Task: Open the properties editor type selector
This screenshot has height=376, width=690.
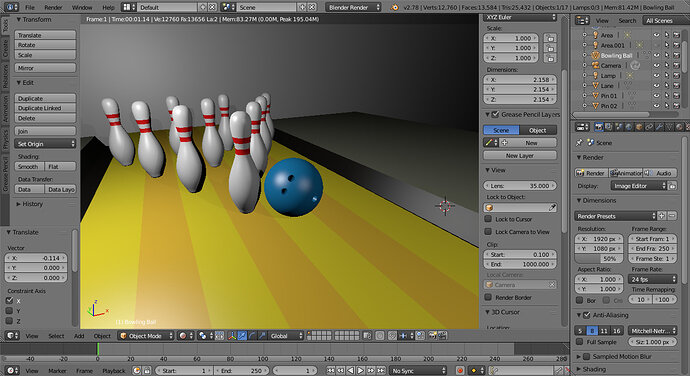Action: (582, 127)
